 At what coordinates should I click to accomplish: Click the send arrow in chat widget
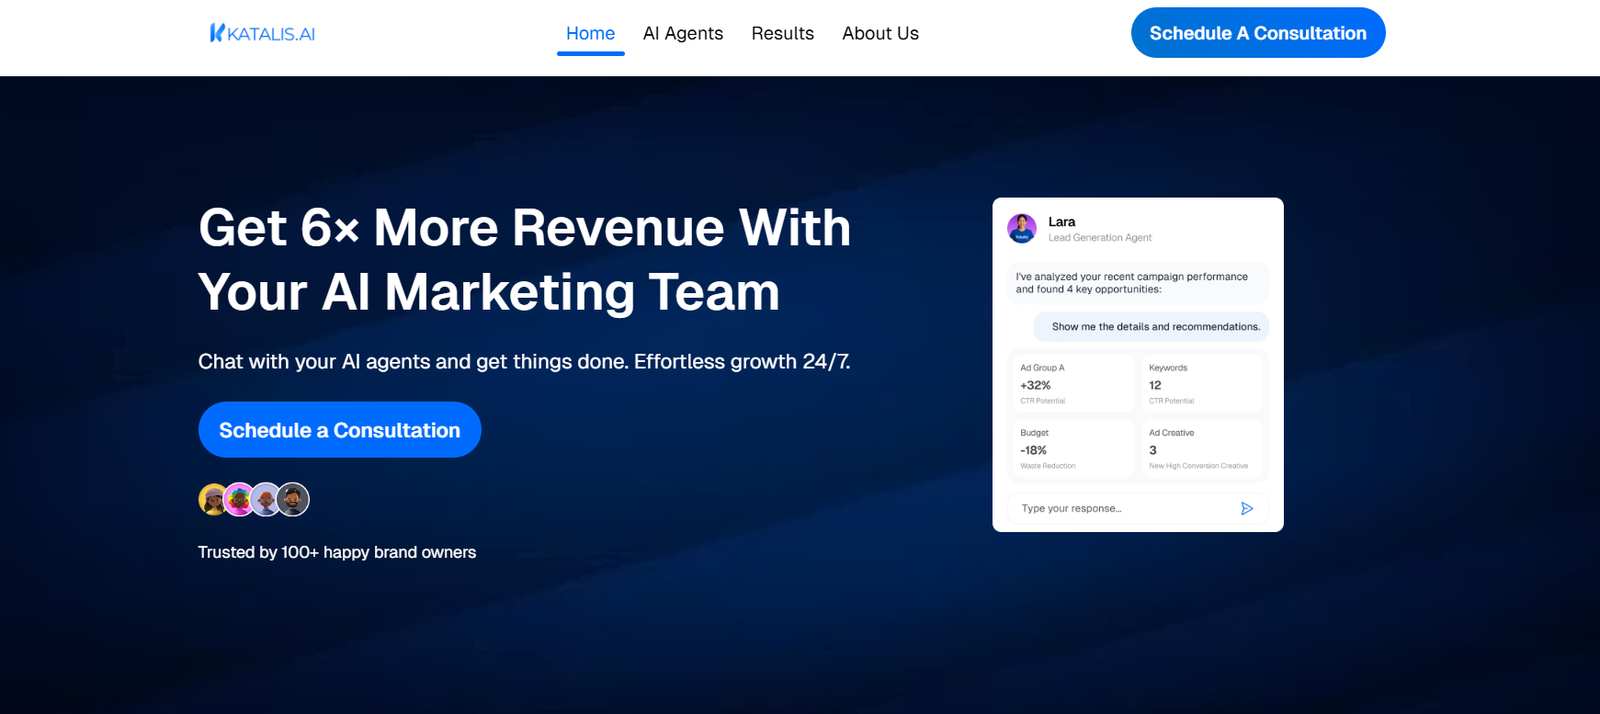(1246, 509)
